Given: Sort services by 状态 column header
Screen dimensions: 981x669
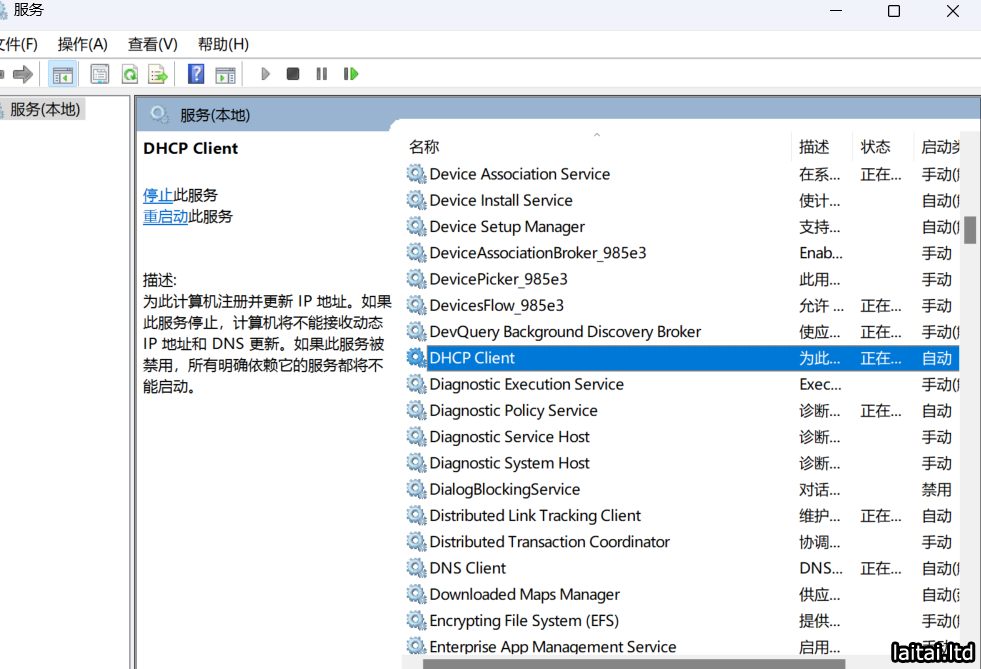Looking at the screenshot, I should point(875,147).
